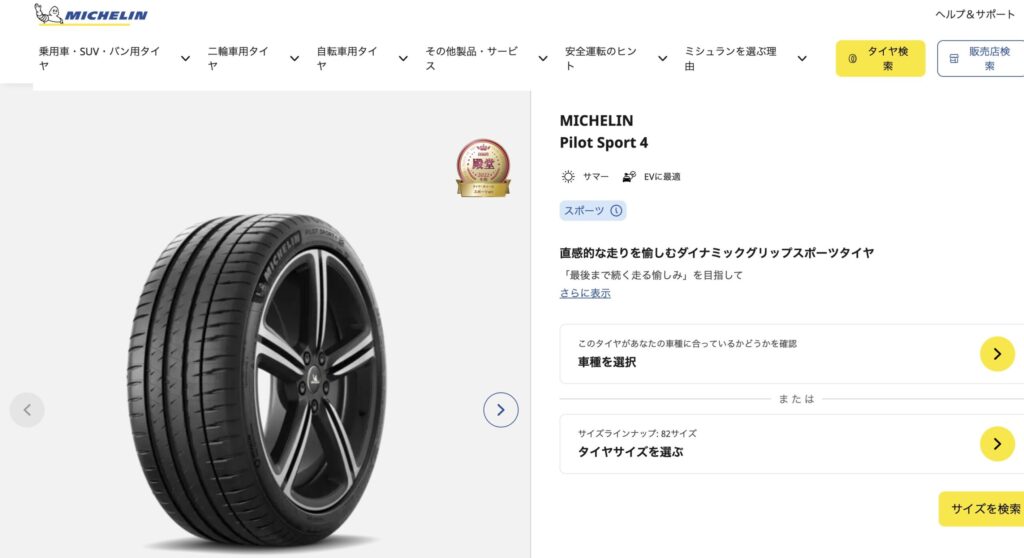
Task: Open ヘルプ&サポート link
Action: 975,14
